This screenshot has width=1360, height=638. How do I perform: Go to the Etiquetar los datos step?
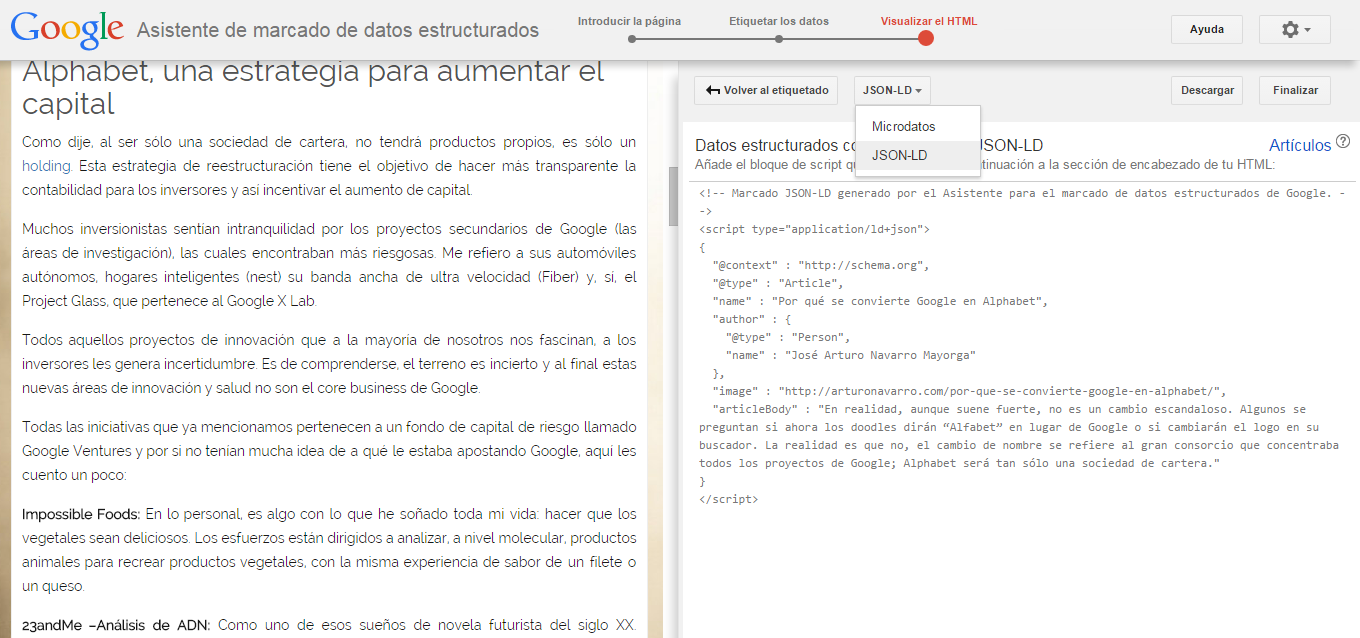[779, 21]
